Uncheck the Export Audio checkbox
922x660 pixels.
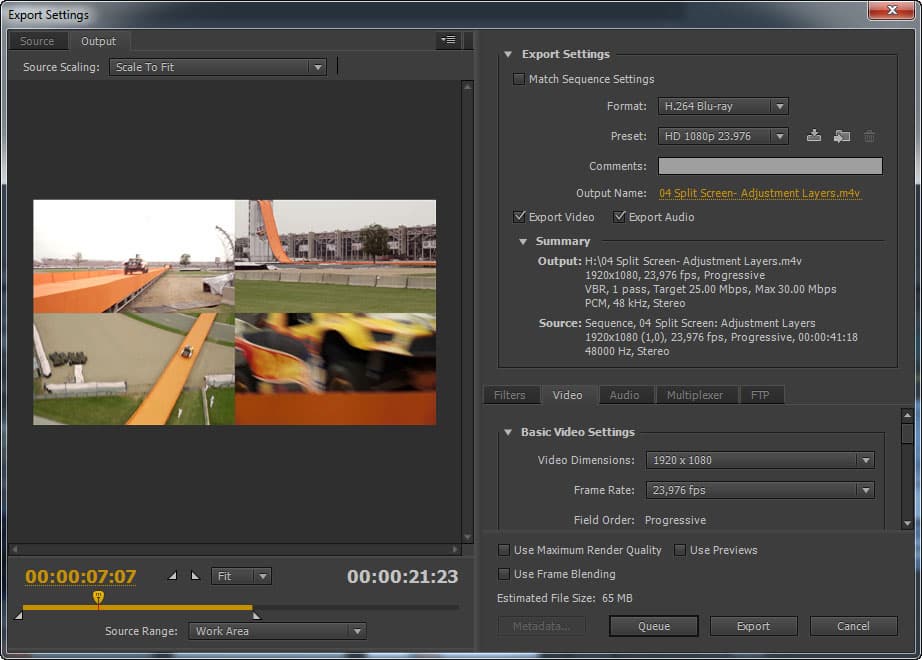[x=620, y=217]
